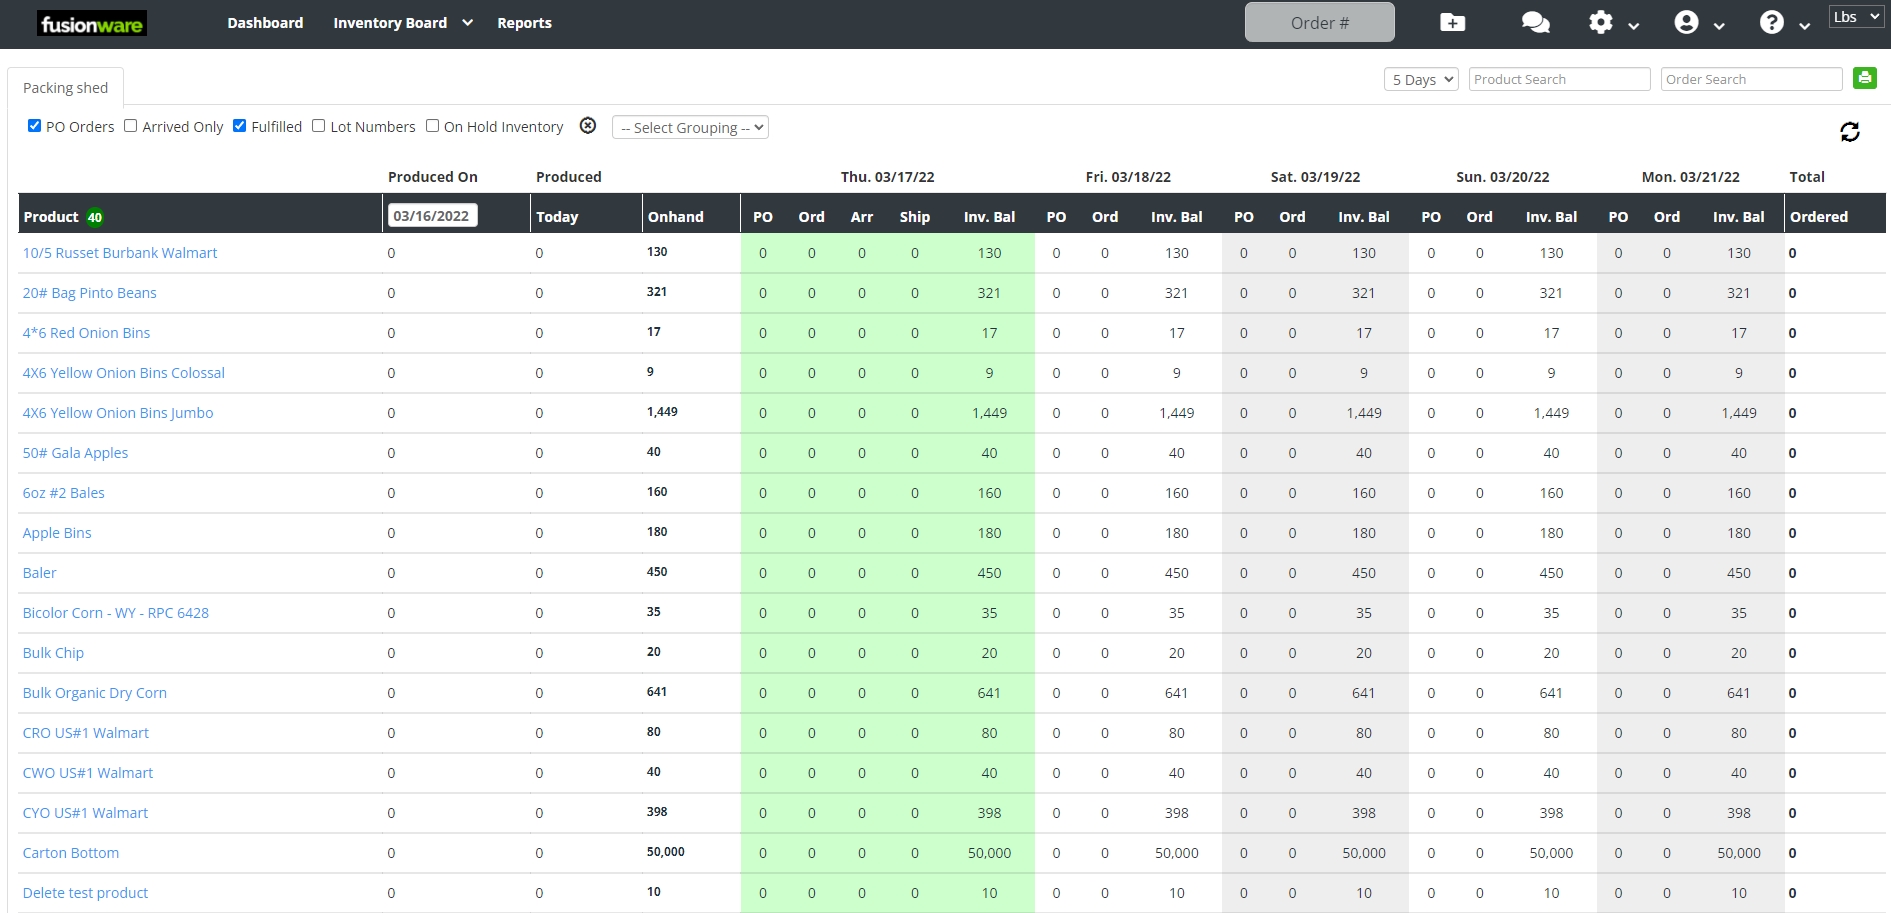This screenshot has height=913, width=1891.
Task: Open the new record folder icon
Action: click(x=1452, y=22)
